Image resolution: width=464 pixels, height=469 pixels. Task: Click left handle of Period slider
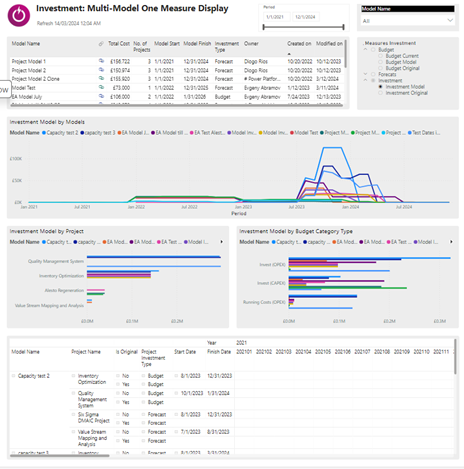tap(263, 27)
